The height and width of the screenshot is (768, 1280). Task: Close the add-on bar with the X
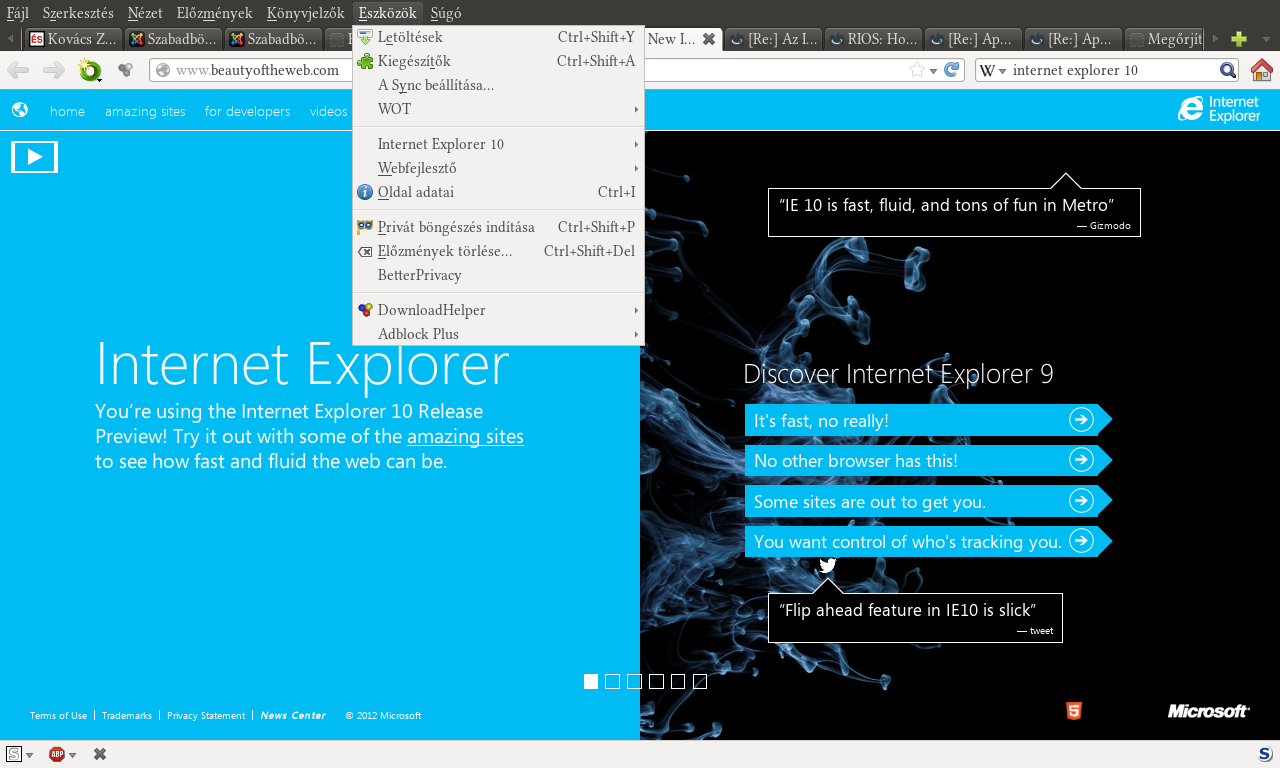[100, 754]
